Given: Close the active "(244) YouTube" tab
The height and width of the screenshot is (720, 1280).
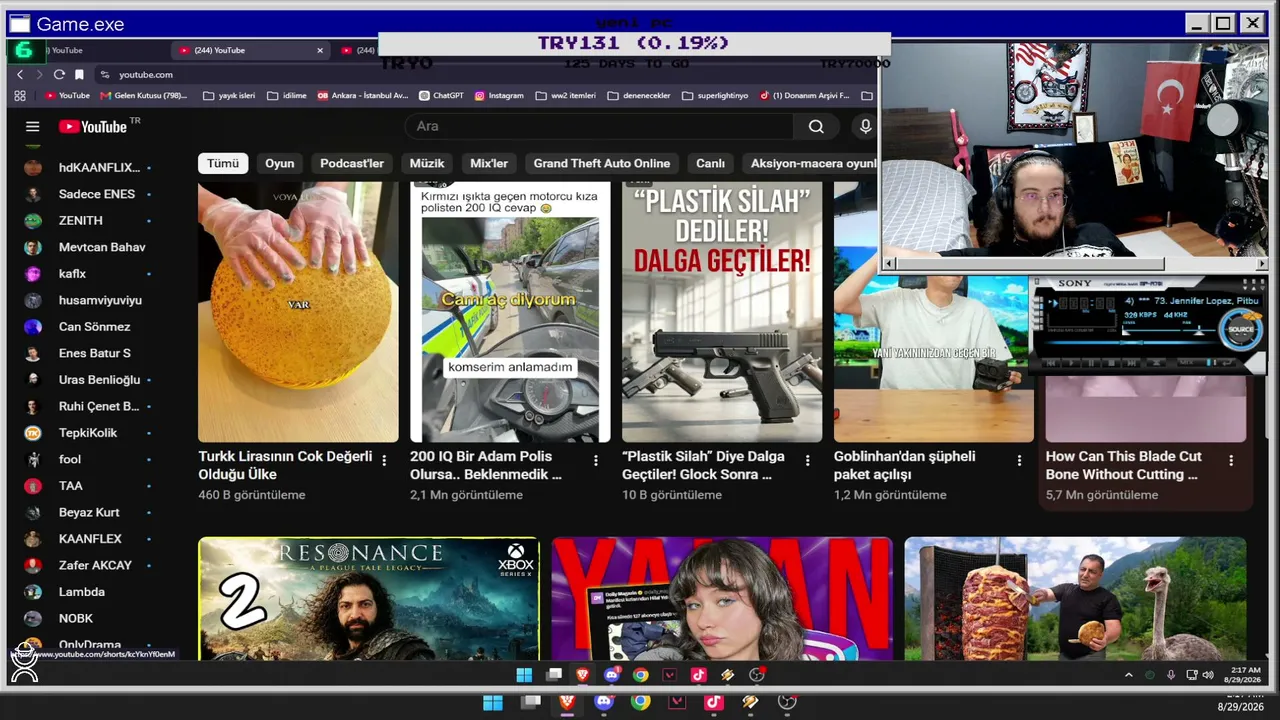Looking at the screenshot, I should click(x=320, y=50).
